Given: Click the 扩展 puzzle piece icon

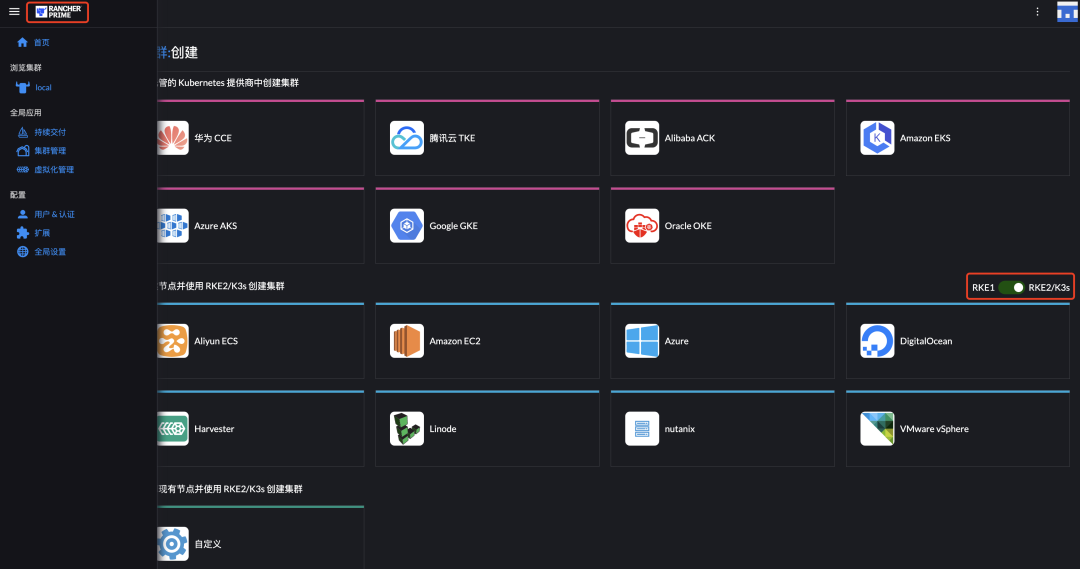Looking at the screenshot, I should tap(23, 233).
